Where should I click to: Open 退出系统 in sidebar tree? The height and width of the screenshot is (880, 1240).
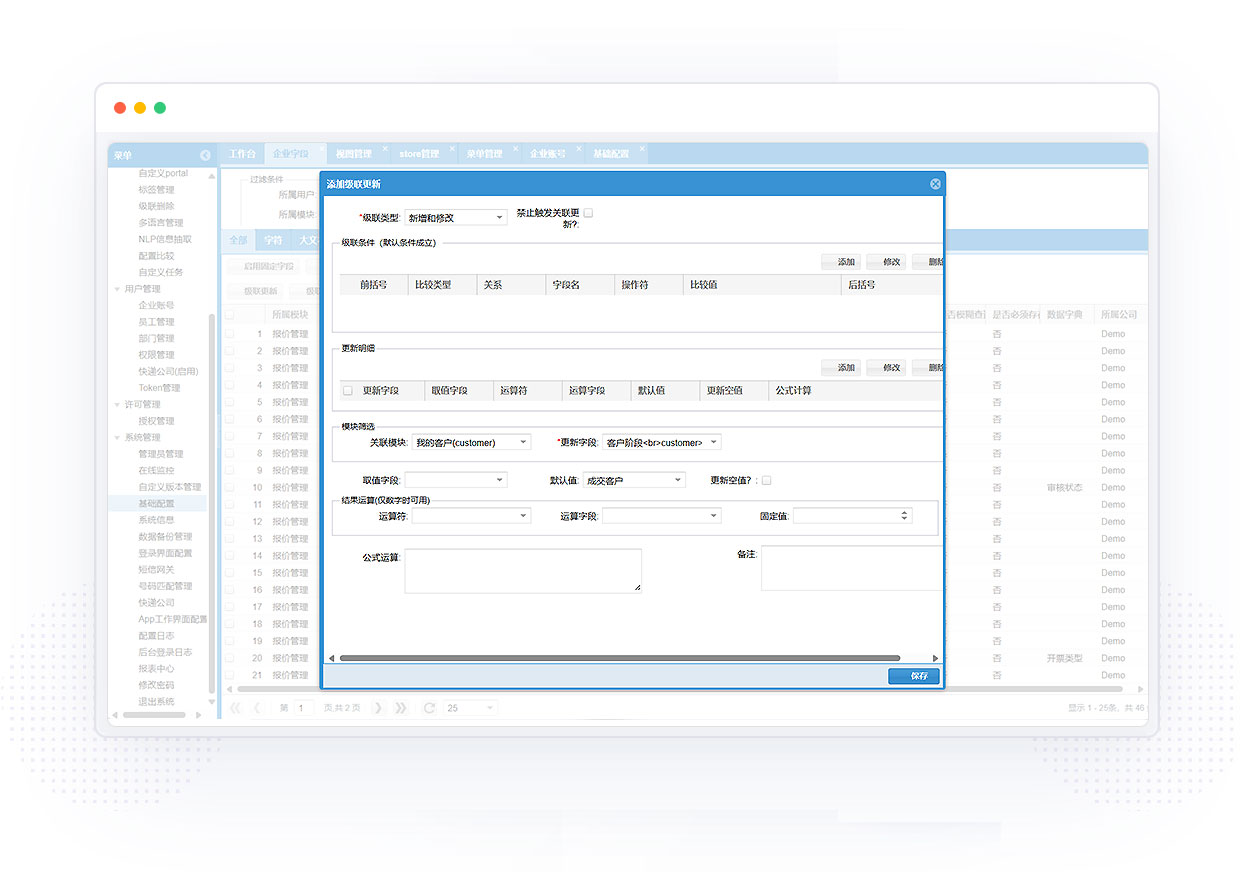156,701
